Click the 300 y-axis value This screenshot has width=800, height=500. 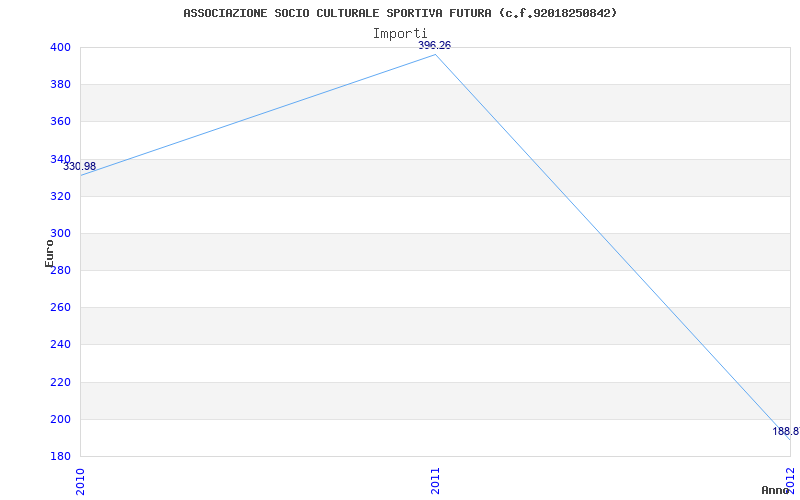click(60, 234)
